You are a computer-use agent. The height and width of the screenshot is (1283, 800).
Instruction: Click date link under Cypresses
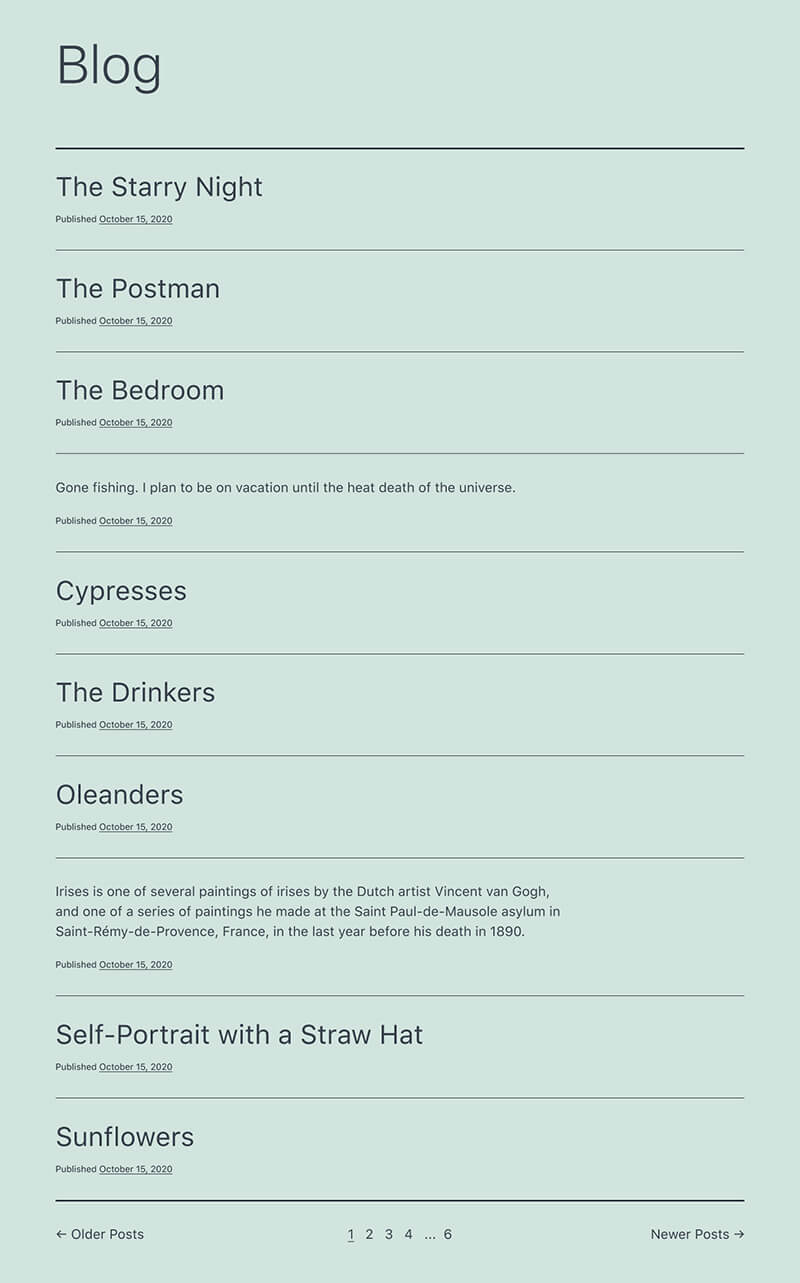tap(135, 623)
